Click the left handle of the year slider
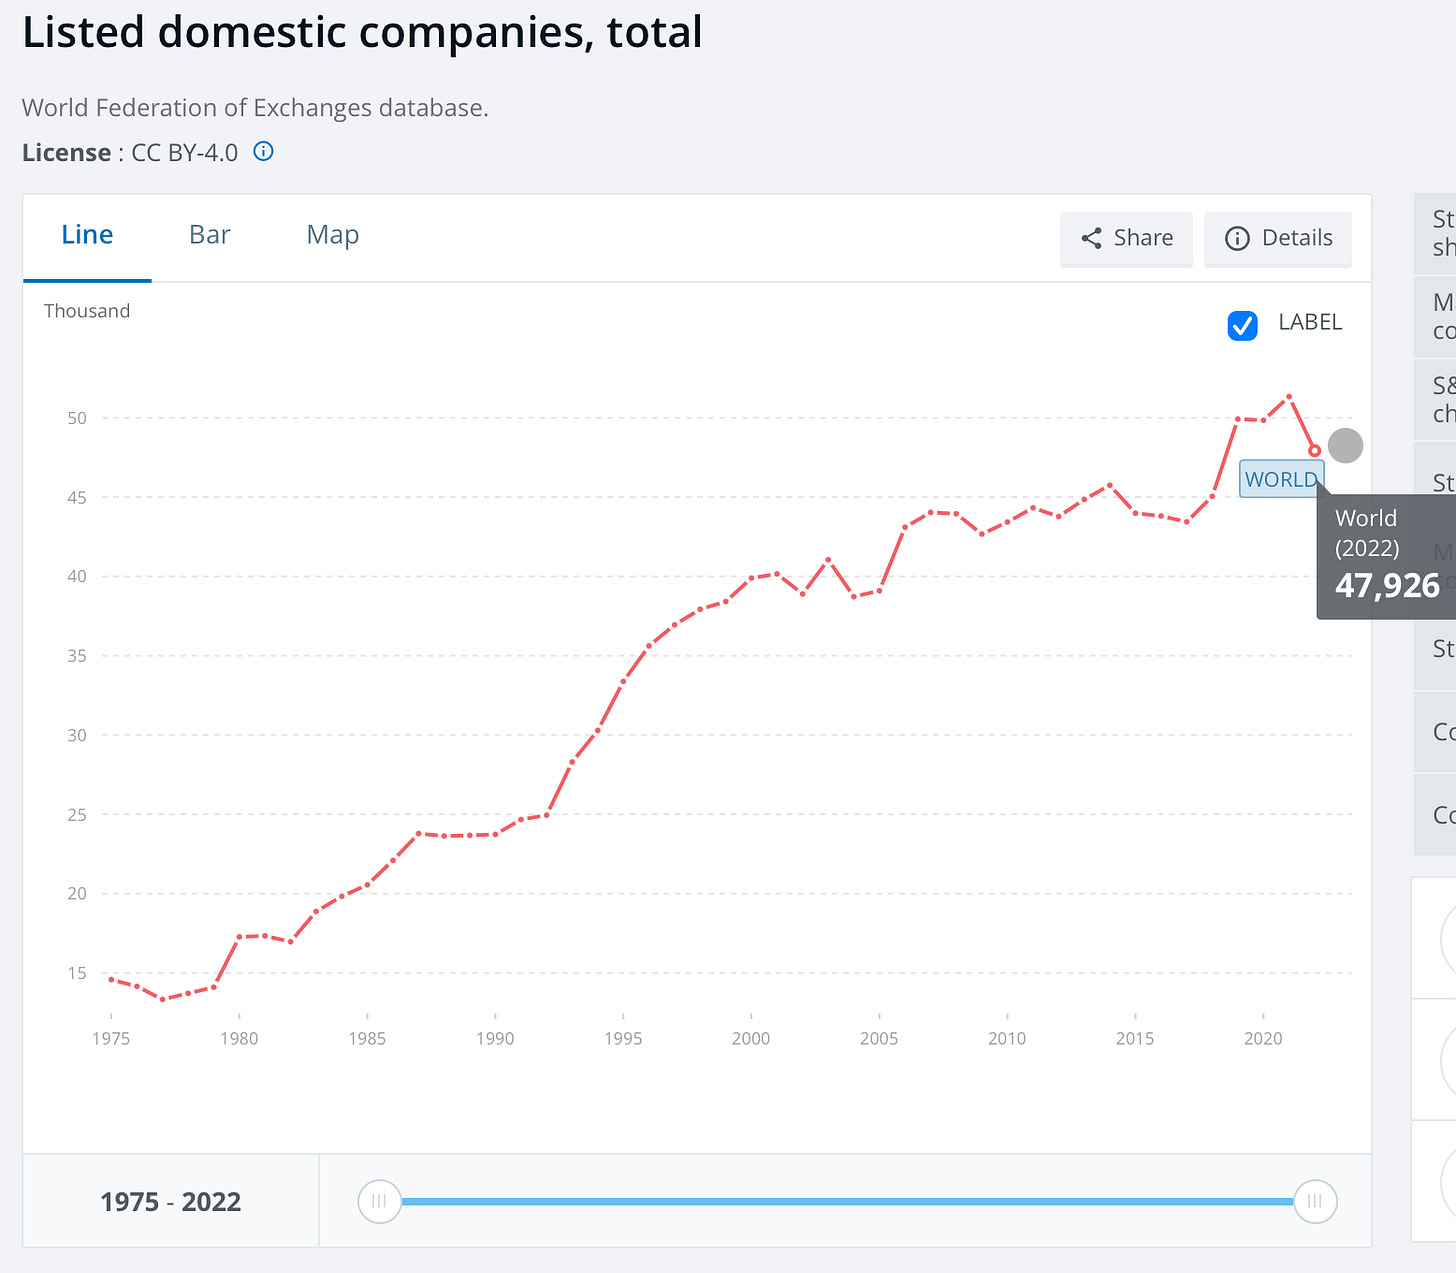The height and width of the screenshot is (1273, 1456). [x=380, y=1201]
